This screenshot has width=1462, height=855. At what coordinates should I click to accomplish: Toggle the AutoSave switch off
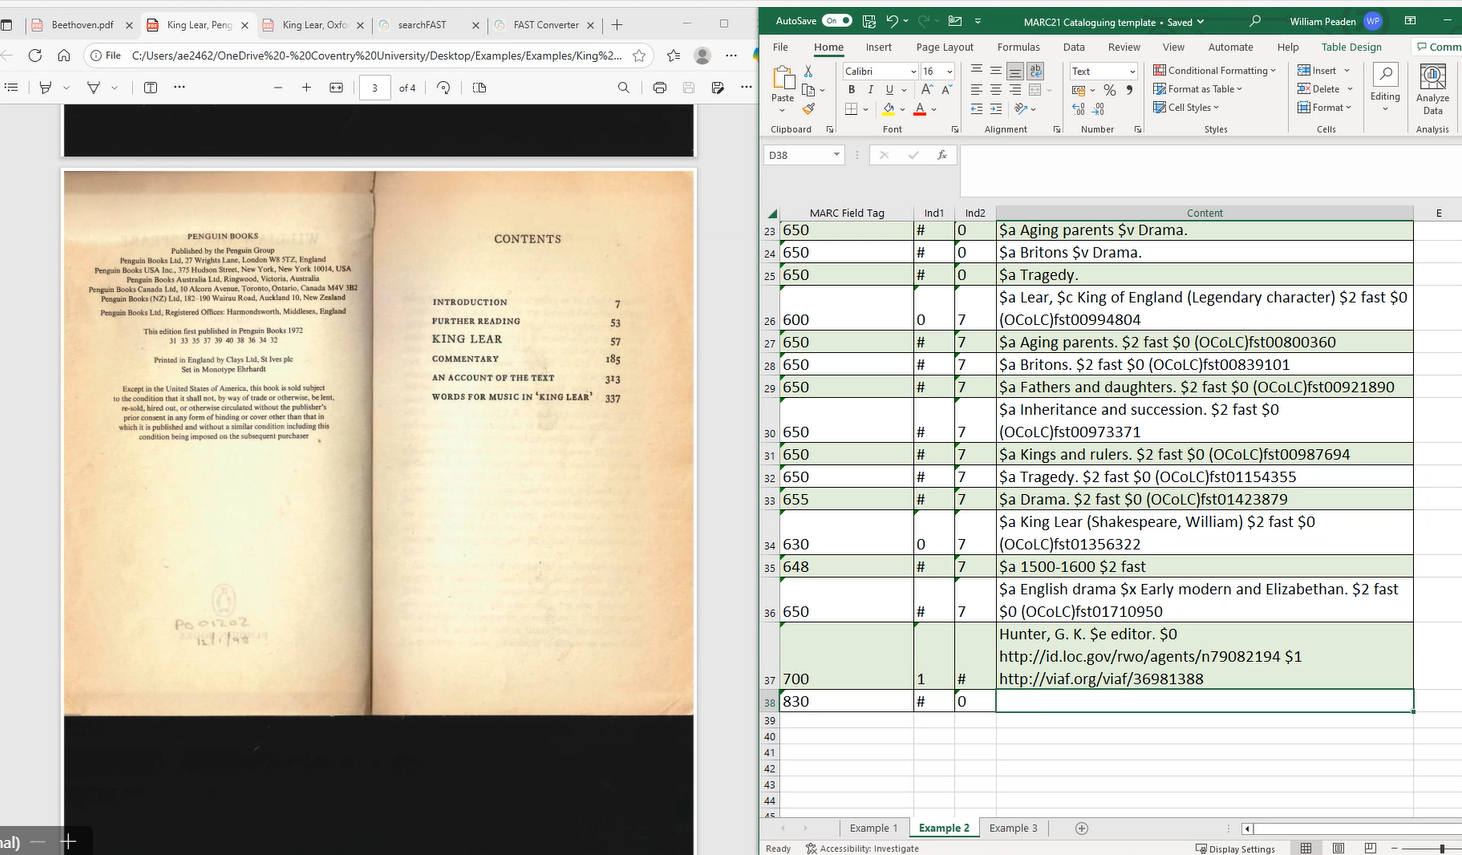tap(836, 21)
